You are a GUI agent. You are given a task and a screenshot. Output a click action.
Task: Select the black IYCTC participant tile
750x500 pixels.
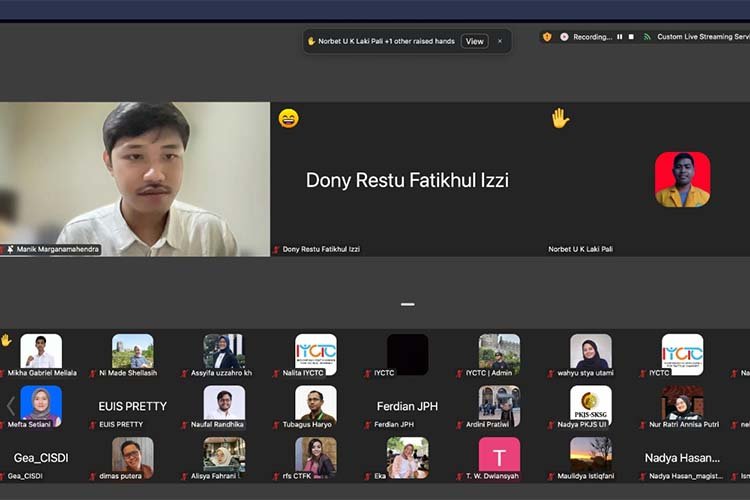(x=408, y=354)
